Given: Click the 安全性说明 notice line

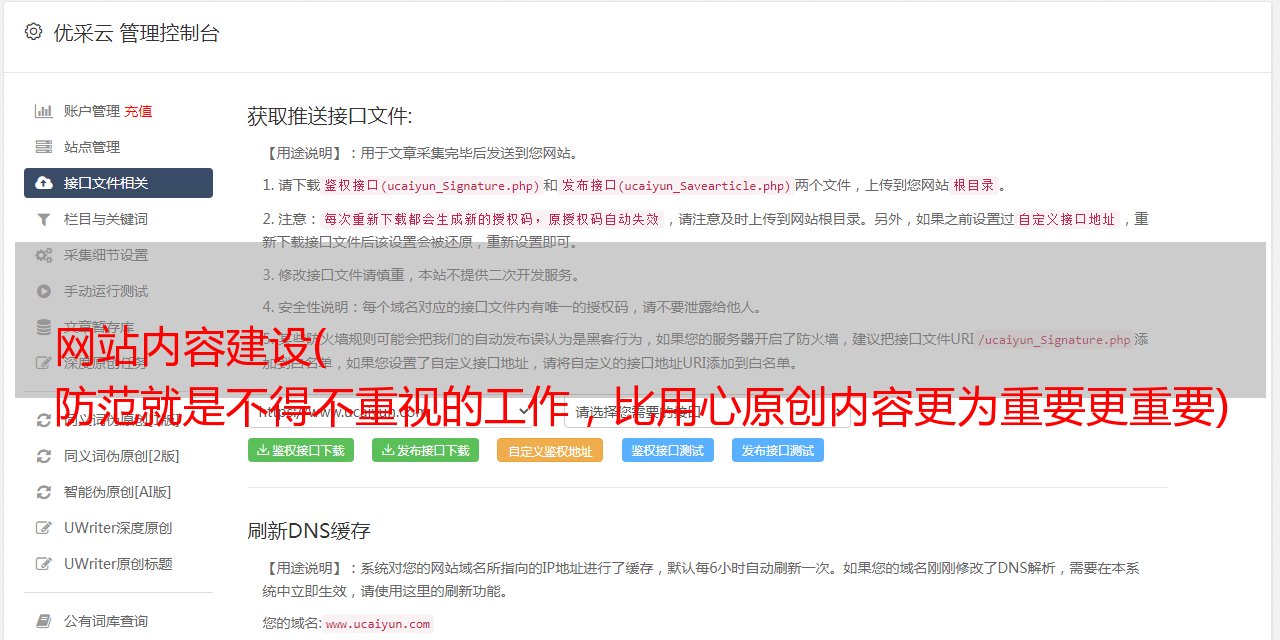Looking at the screenshot, I should click(512, 307).
